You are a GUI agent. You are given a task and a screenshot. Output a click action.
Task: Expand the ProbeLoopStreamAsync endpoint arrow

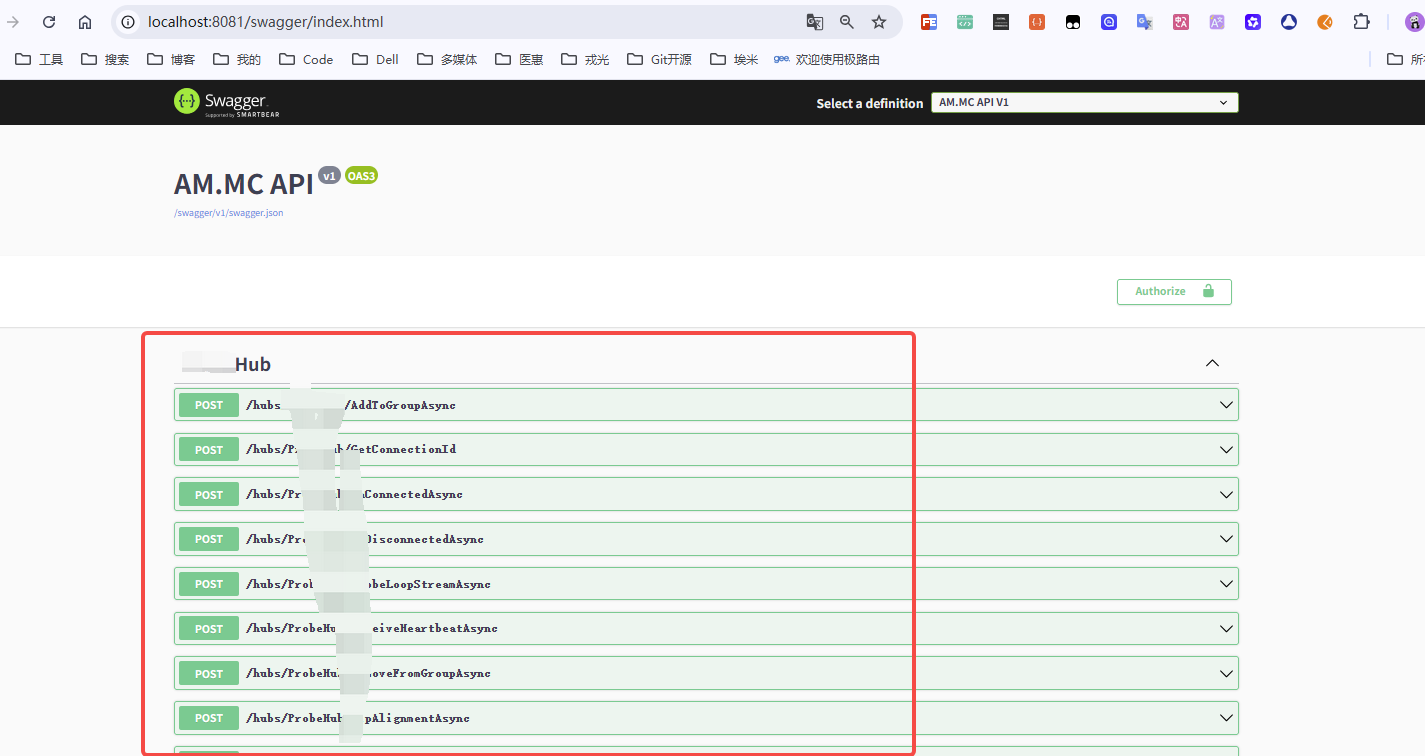click(1226, 584)
